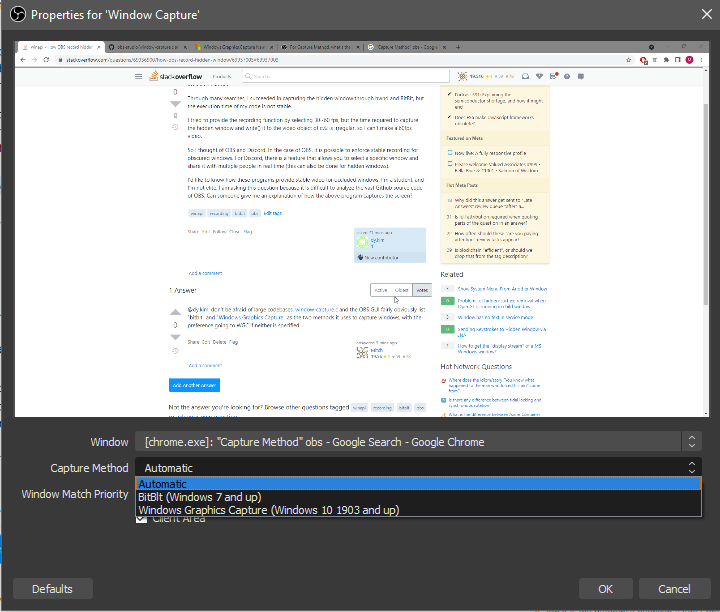
Task: Reset settings with the Defaults button
Action: pyautogui.click(x=52, y=589)
